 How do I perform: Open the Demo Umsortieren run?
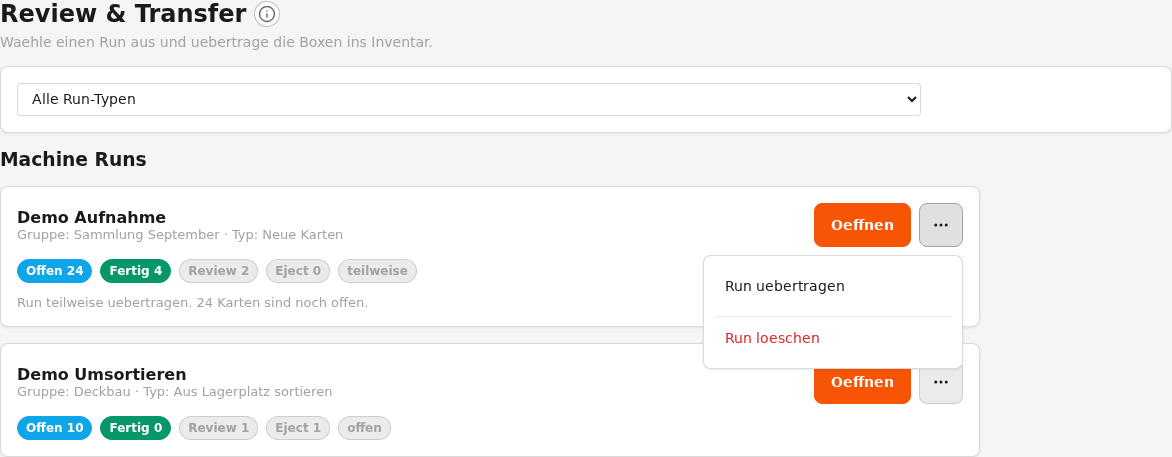[863, 383]
